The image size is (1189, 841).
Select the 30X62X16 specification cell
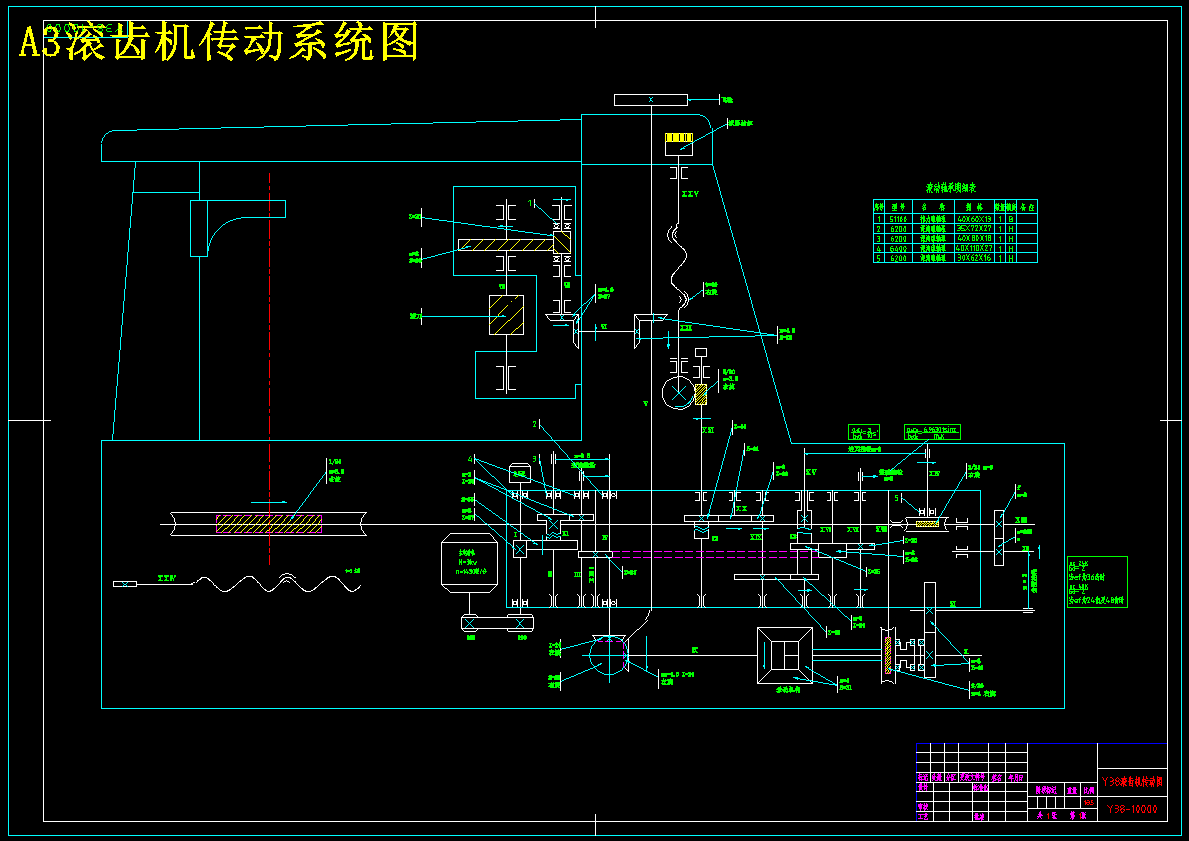click(974, 258)
